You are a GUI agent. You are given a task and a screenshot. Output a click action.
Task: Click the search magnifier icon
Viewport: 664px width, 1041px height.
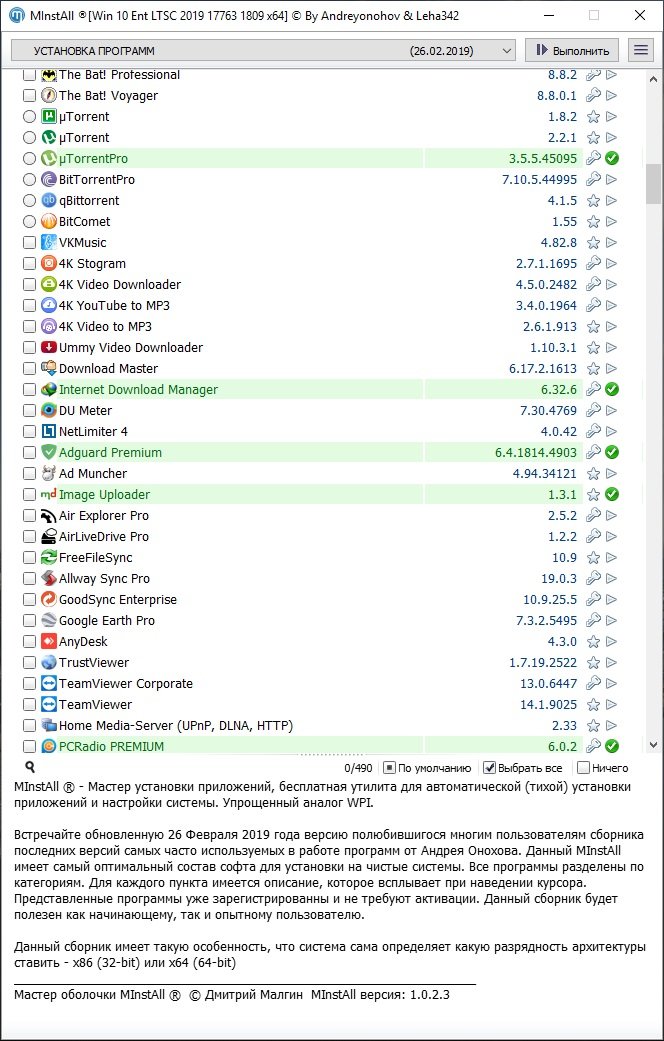[x=30, y=767]
